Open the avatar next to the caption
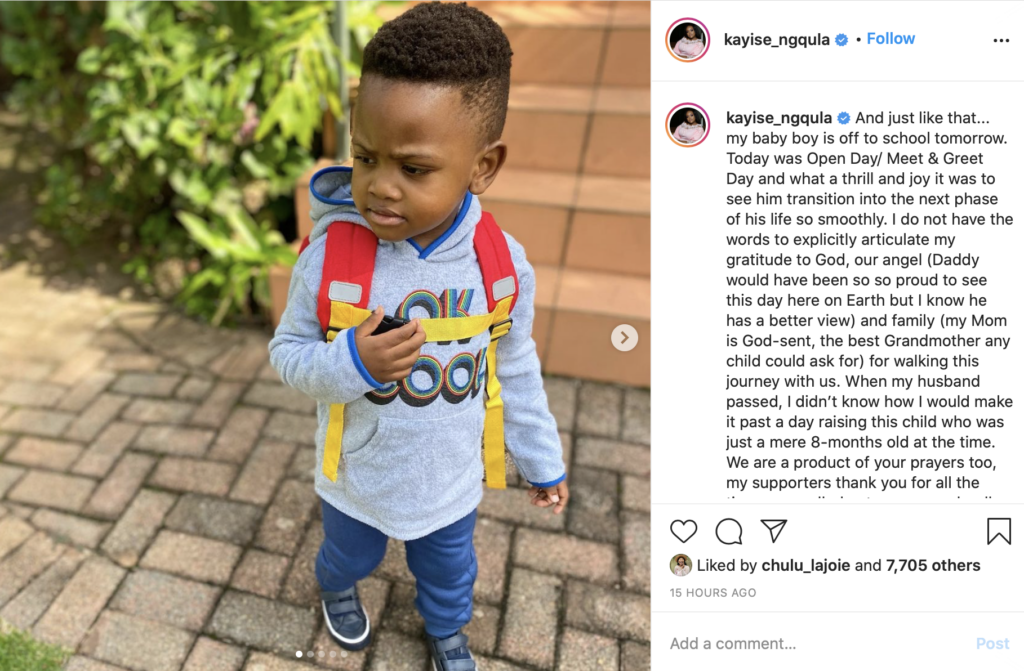 point(688,125)
